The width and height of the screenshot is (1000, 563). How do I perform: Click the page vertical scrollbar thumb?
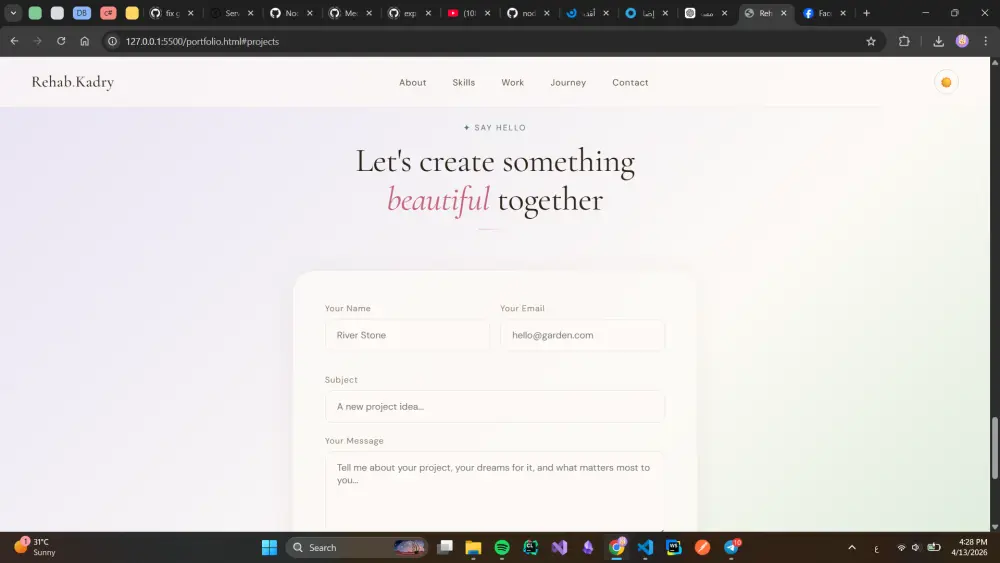coord(994,448)
